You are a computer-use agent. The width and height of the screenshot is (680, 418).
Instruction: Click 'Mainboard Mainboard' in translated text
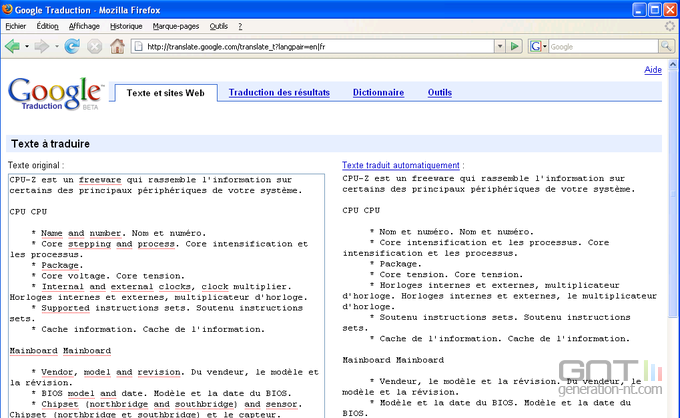click(x=393, y=360)
